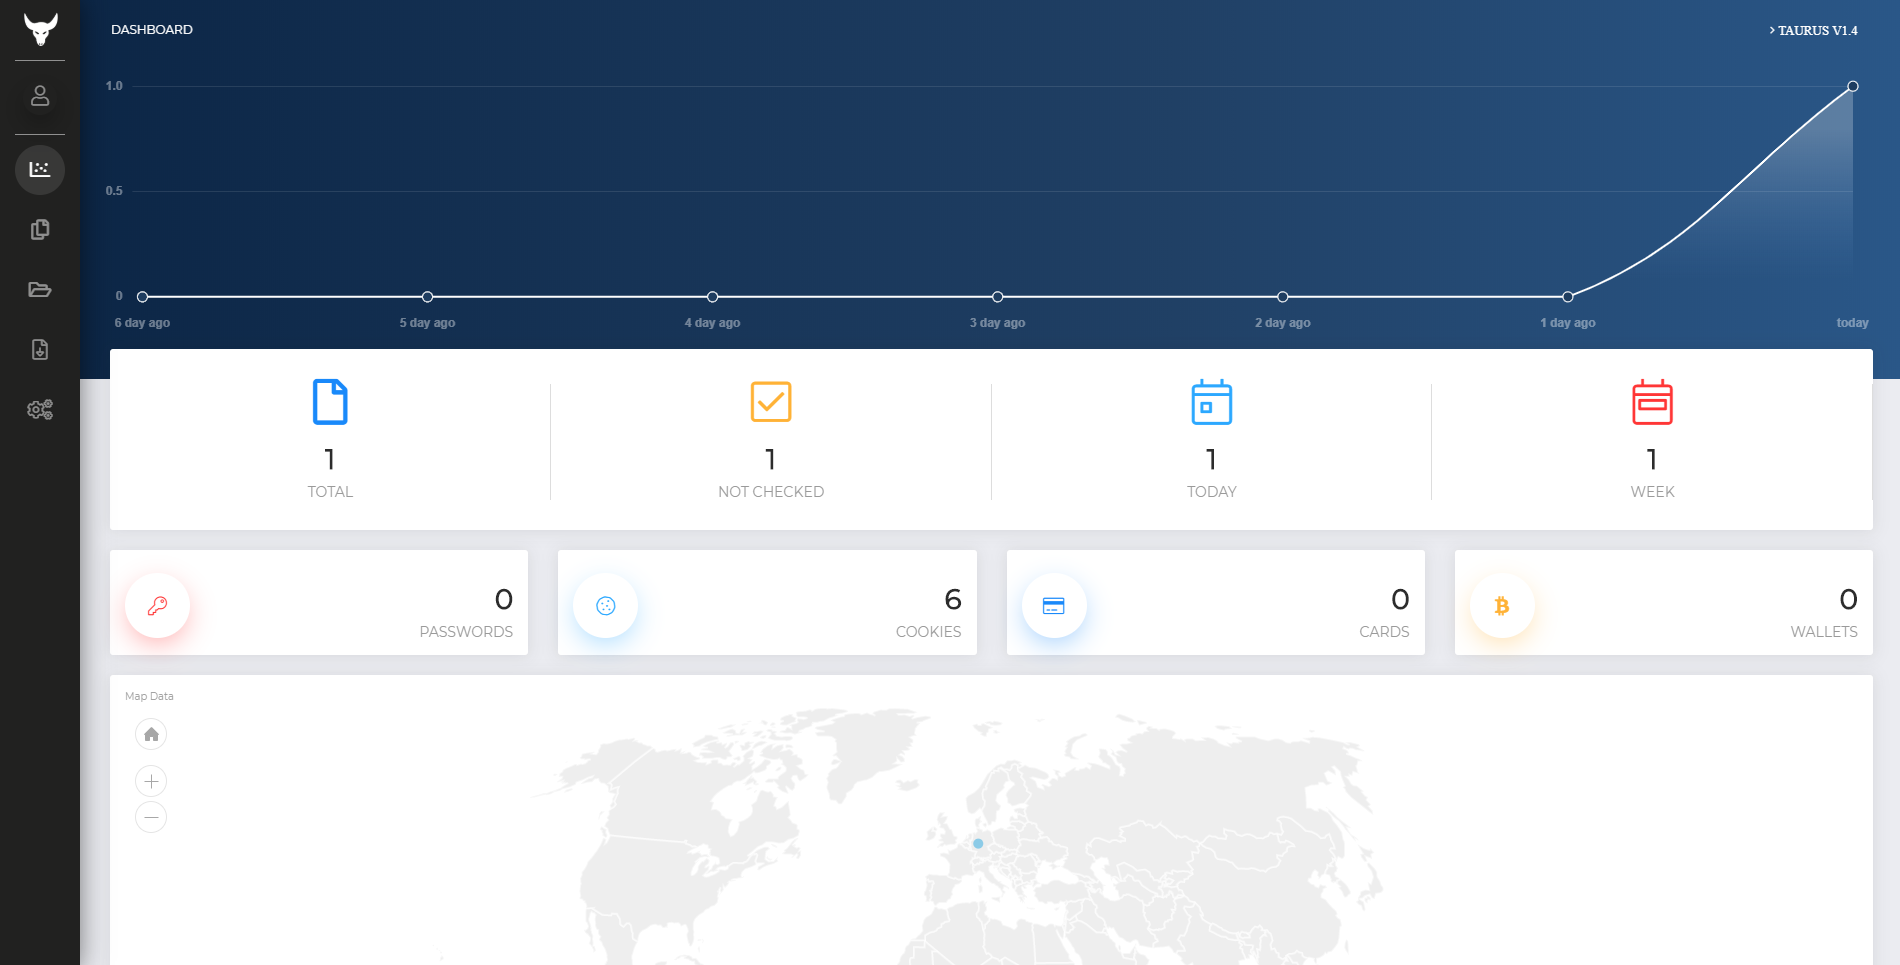This screenshot has width=1900, height=965.
Task: Click the TAURUS V1.4 link
Action: pyautogui.click(x=1813, y=31)
